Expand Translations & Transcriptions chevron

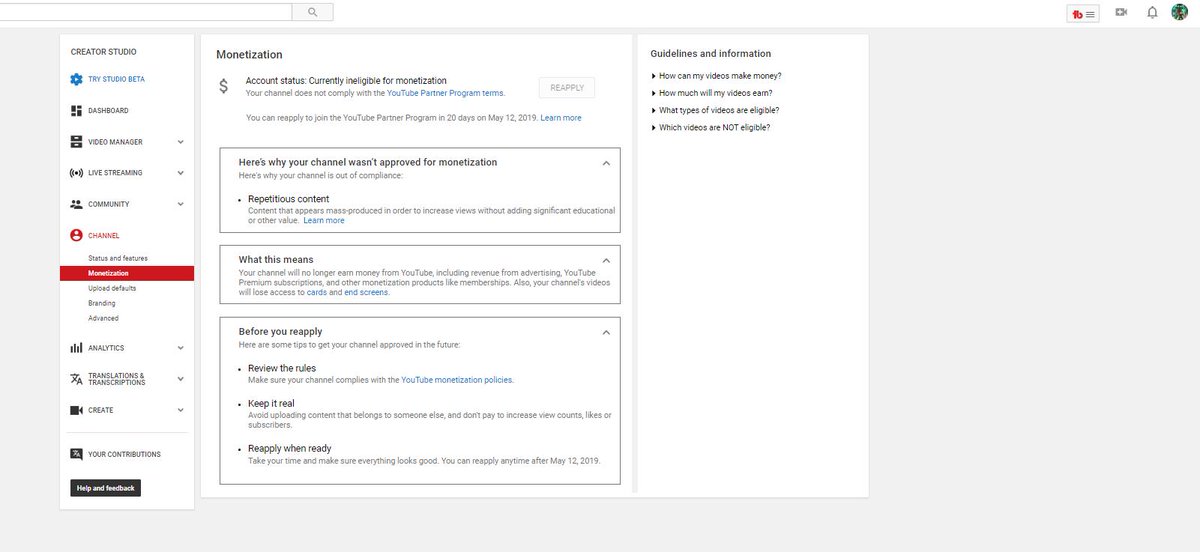click(180, 379)
